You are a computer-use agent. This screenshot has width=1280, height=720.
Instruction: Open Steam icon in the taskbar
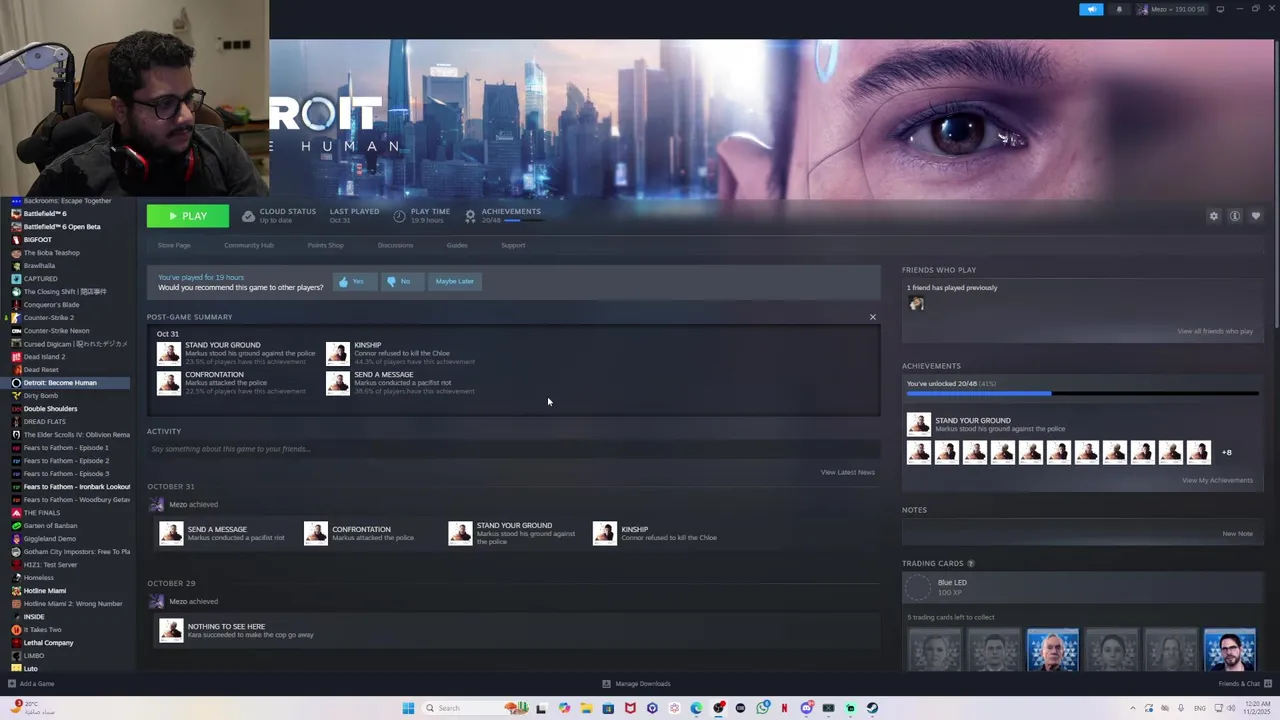[x=872, y=708]
